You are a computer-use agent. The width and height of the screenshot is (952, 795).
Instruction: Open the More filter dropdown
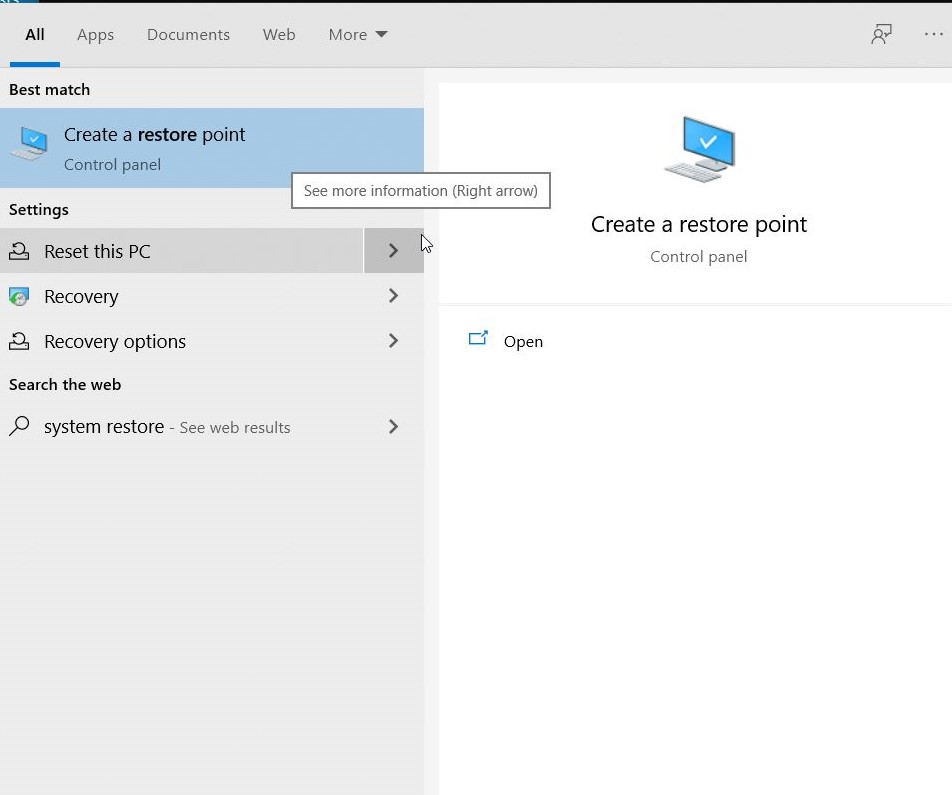click(358, 35)
